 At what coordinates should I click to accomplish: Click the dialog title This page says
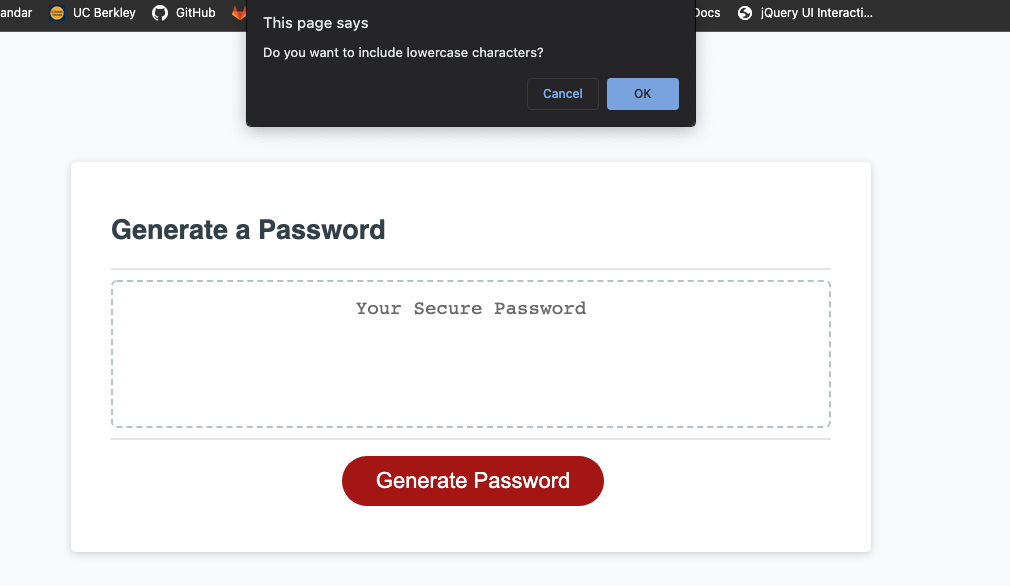[314, 22]
